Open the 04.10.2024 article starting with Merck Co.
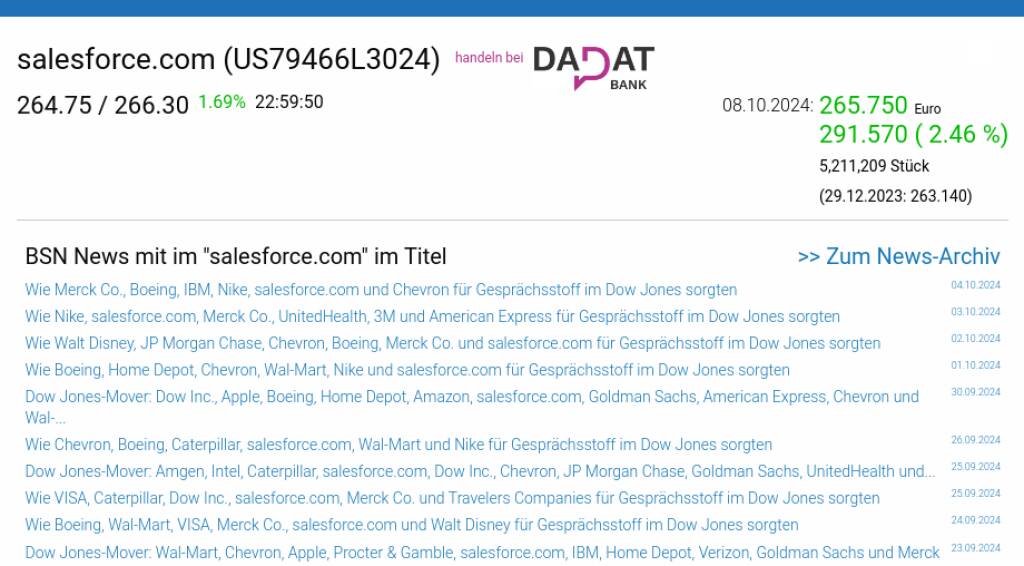1024x566 pixels. tap(381, 289)
